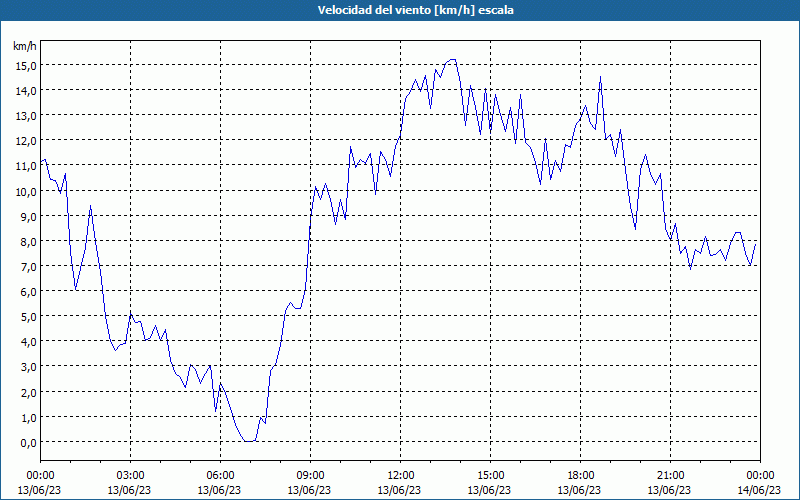Click the 0,0 y-axis value
800x500 pixels.
click(31, 443)
